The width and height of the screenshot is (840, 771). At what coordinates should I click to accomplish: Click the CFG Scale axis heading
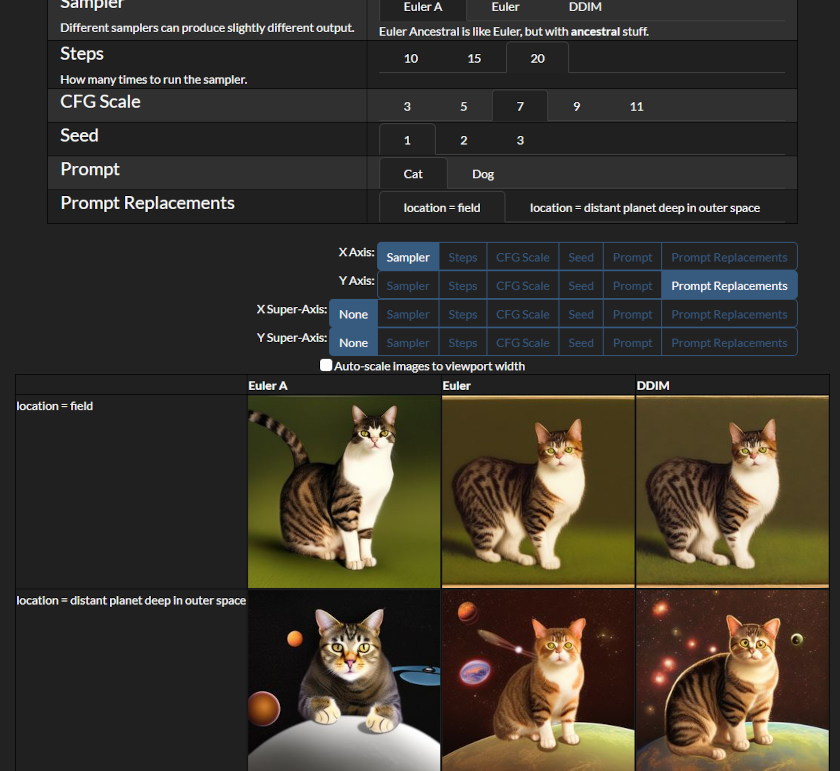tap(100, 102)
